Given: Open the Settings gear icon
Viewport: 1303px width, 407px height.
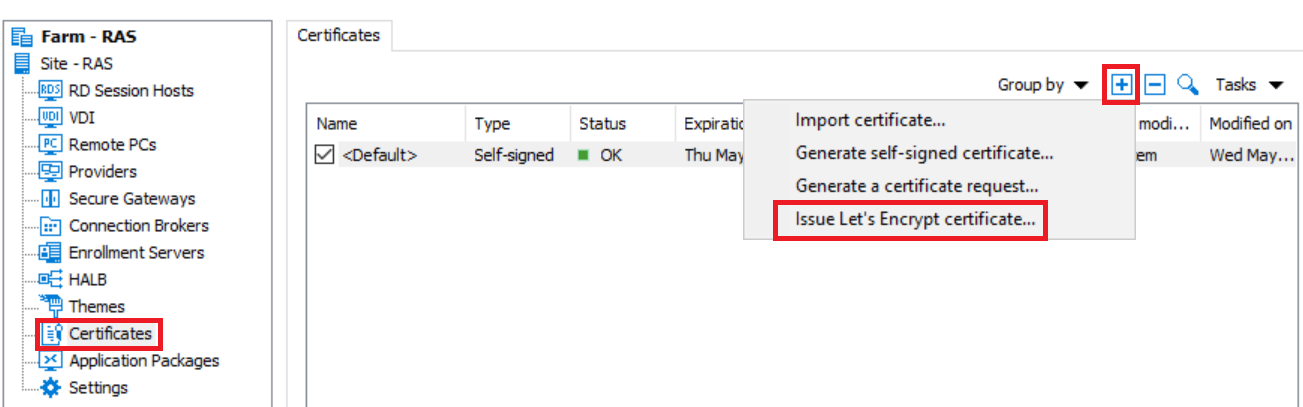Looking at the screenshot, I should coord(51,387).
